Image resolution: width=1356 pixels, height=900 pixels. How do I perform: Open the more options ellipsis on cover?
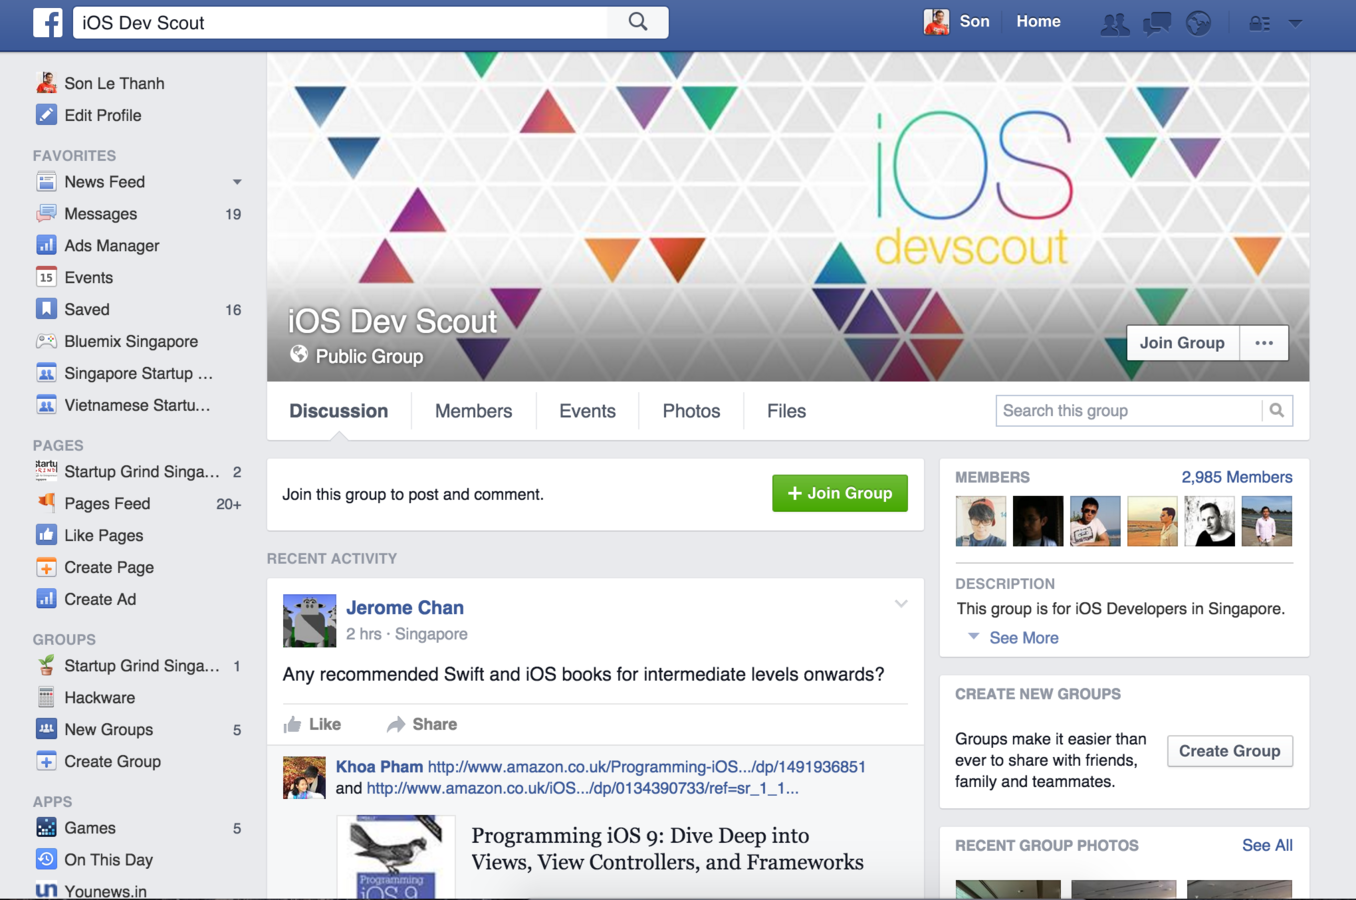pyautogui.click(x=1264, y=343)
